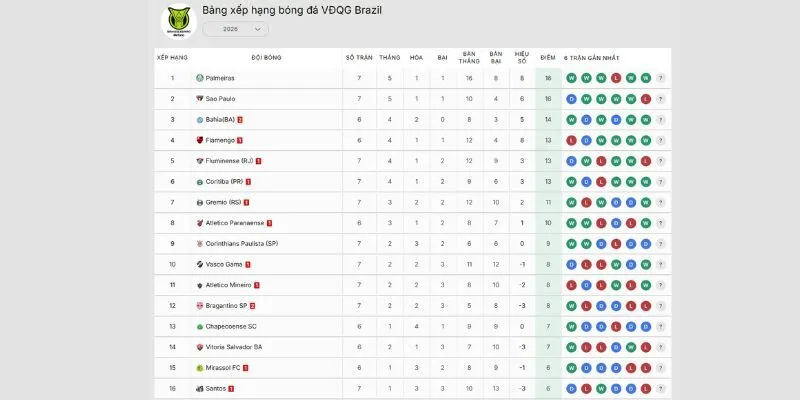The width and height of the screenshot is (800, 400).
Task: Click the Fluminense club crest
Action: [x=199, y=161]
